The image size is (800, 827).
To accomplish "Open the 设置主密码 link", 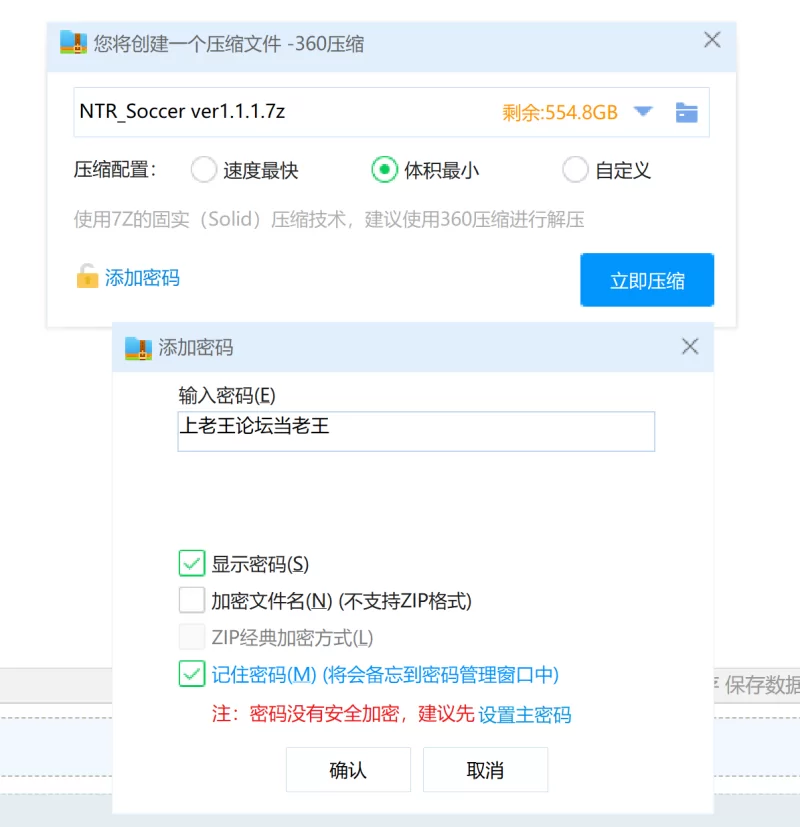I will 525,715.
